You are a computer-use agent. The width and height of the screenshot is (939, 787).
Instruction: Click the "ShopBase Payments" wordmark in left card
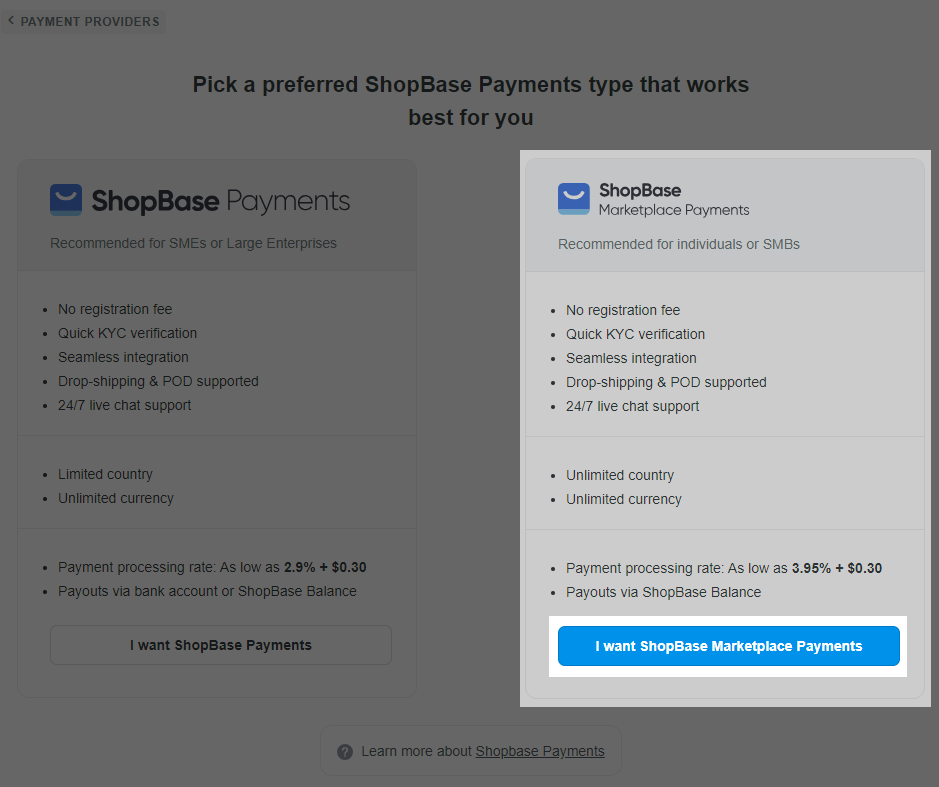pos(221,201)
